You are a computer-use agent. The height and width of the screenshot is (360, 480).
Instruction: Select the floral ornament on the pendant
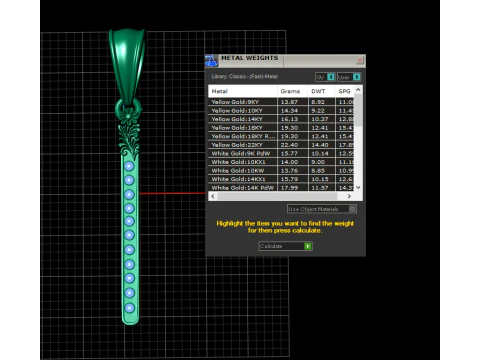point(129,133)
